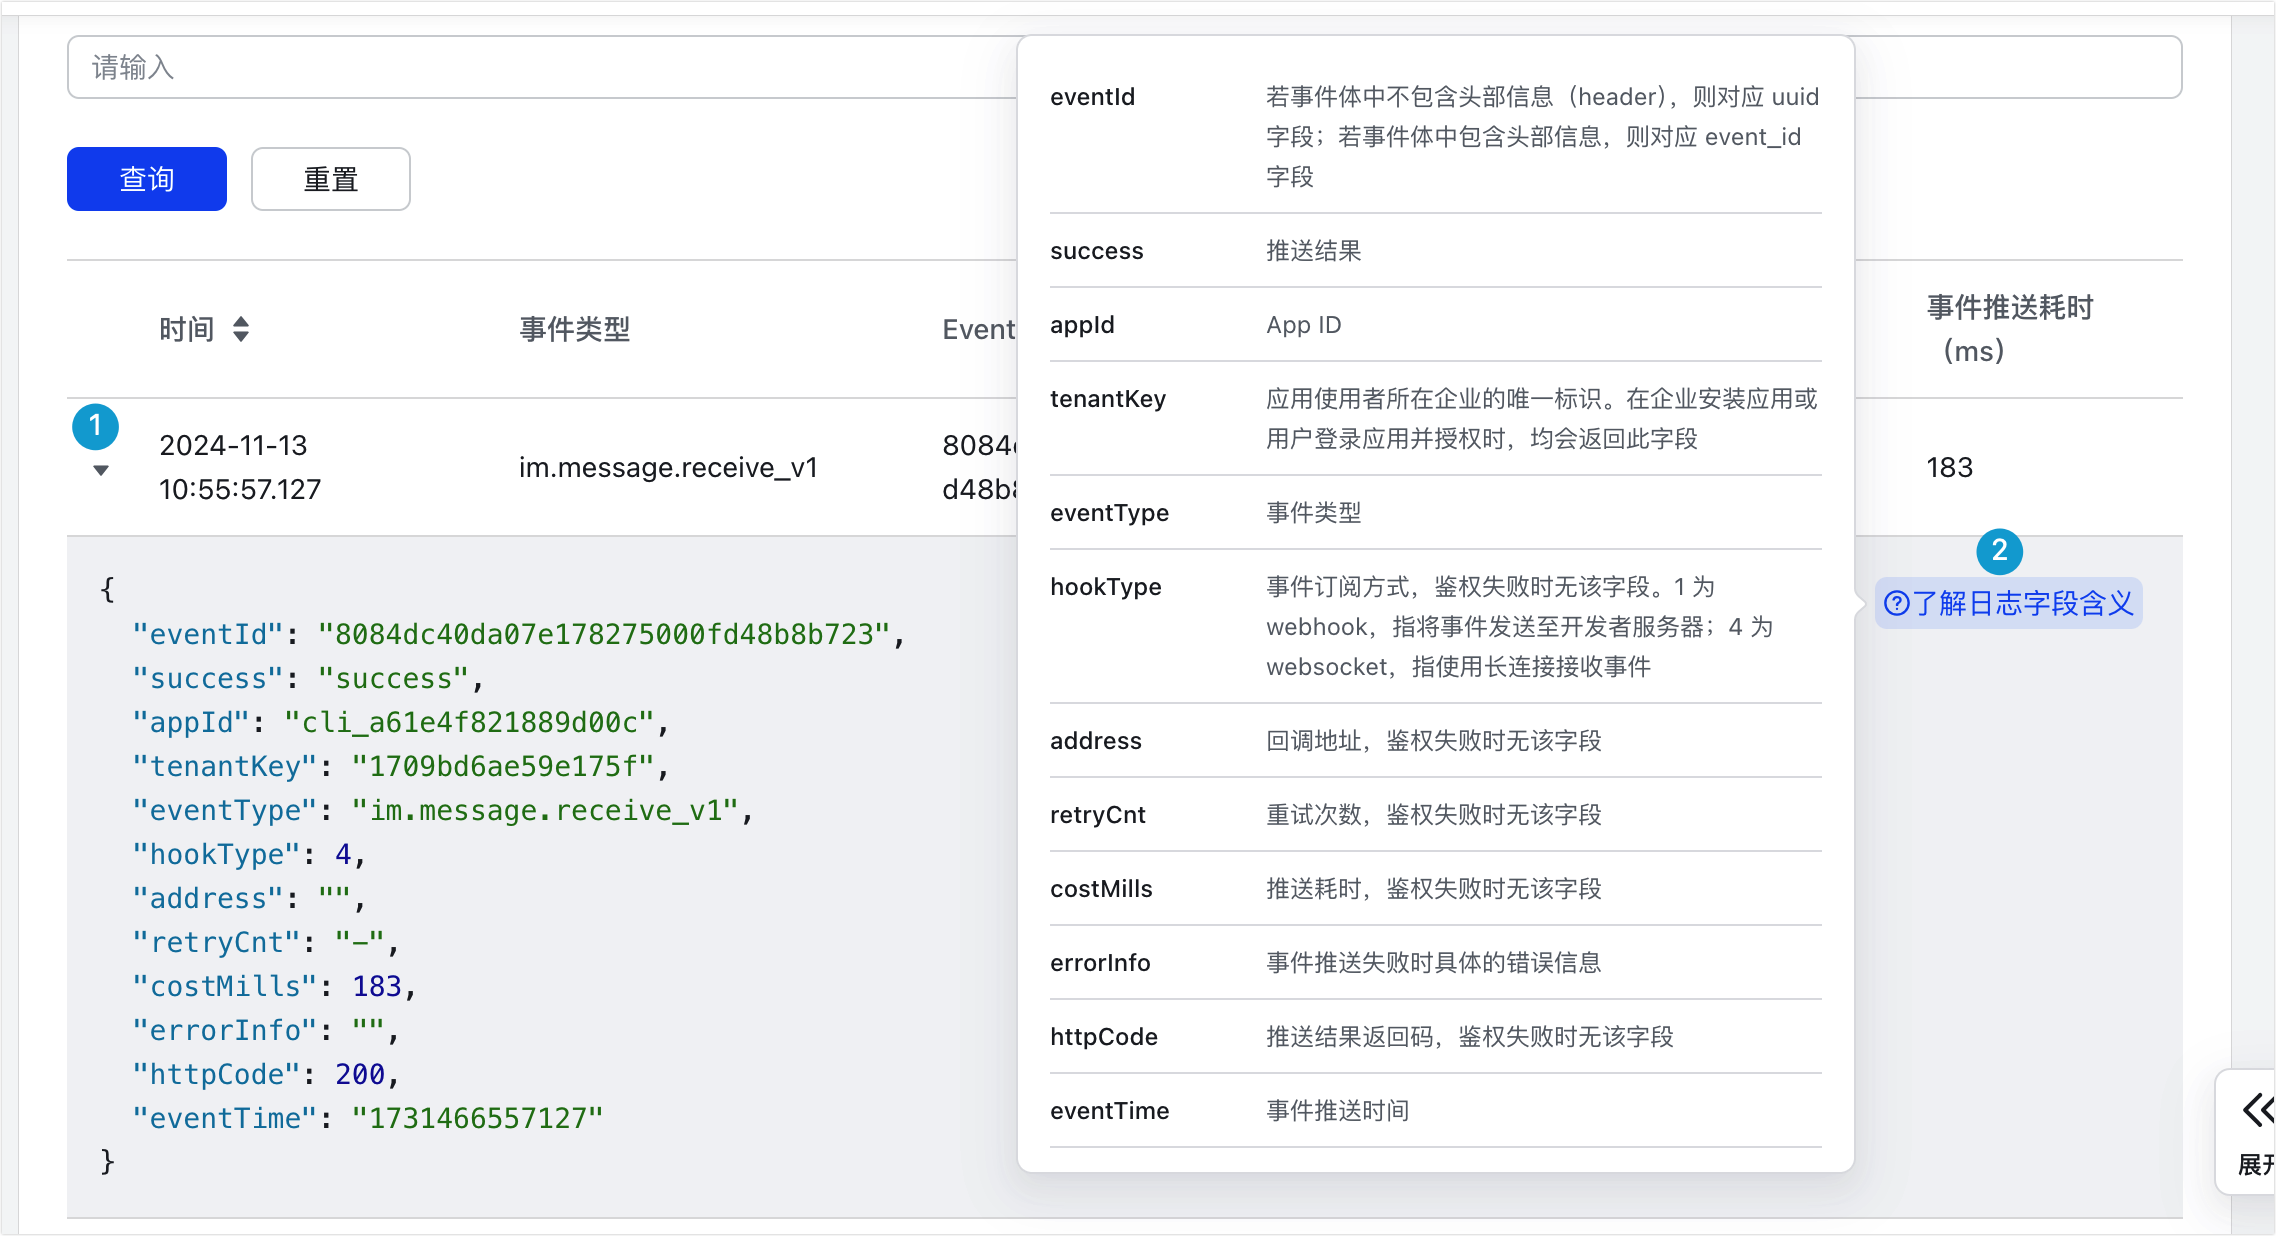Collapse the 2024-11-13 log row caret

click(x=101, y=470)
